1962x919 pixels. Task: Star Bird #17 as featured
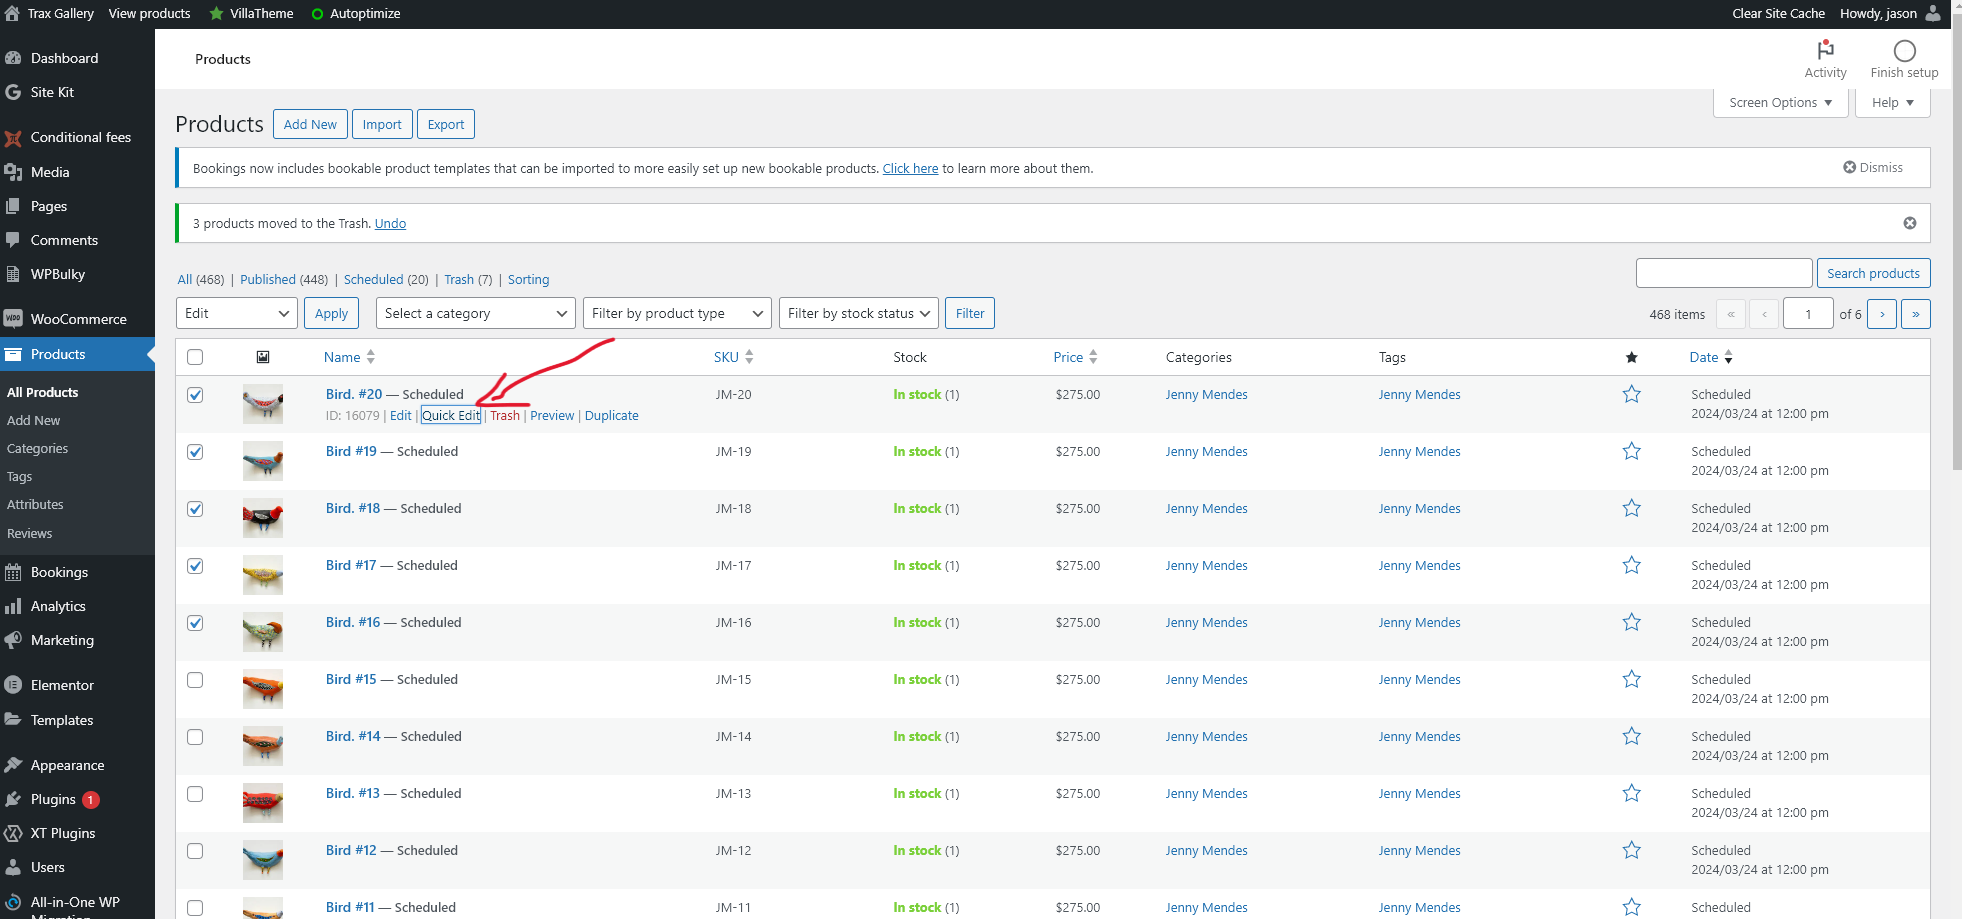tap(1631, 565)
